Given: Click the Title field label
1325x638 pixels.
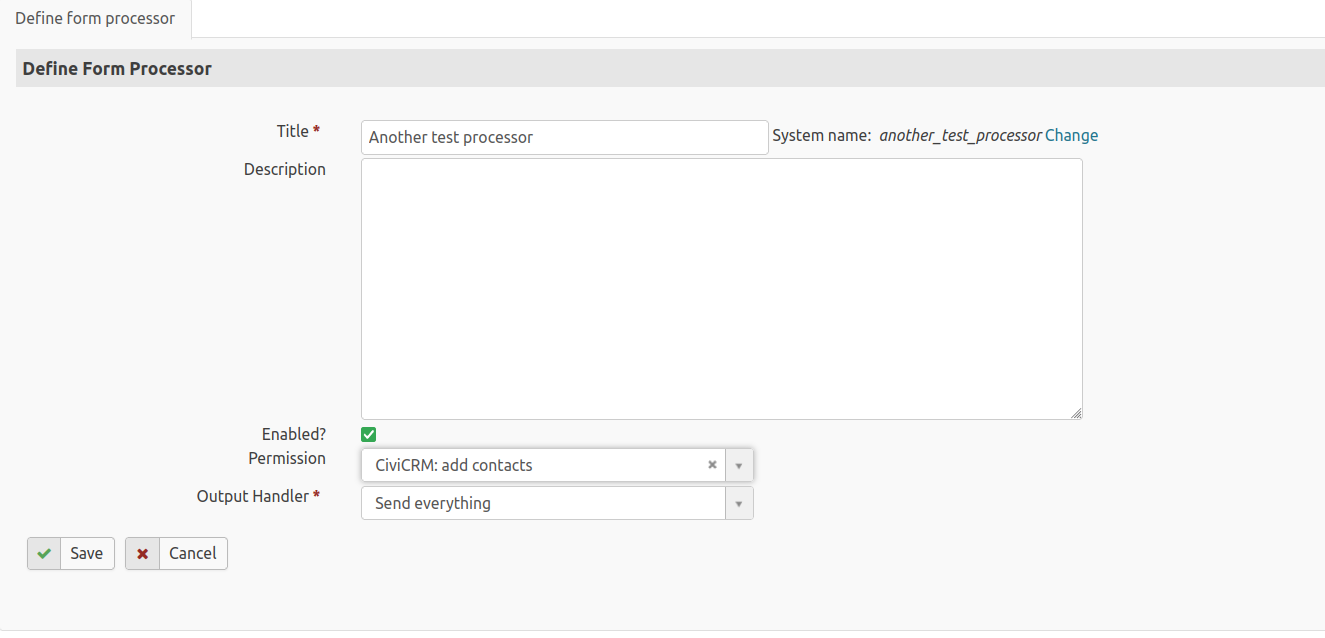Looking at the screenshot, I should pyautogui.click(x=293, y=131).
